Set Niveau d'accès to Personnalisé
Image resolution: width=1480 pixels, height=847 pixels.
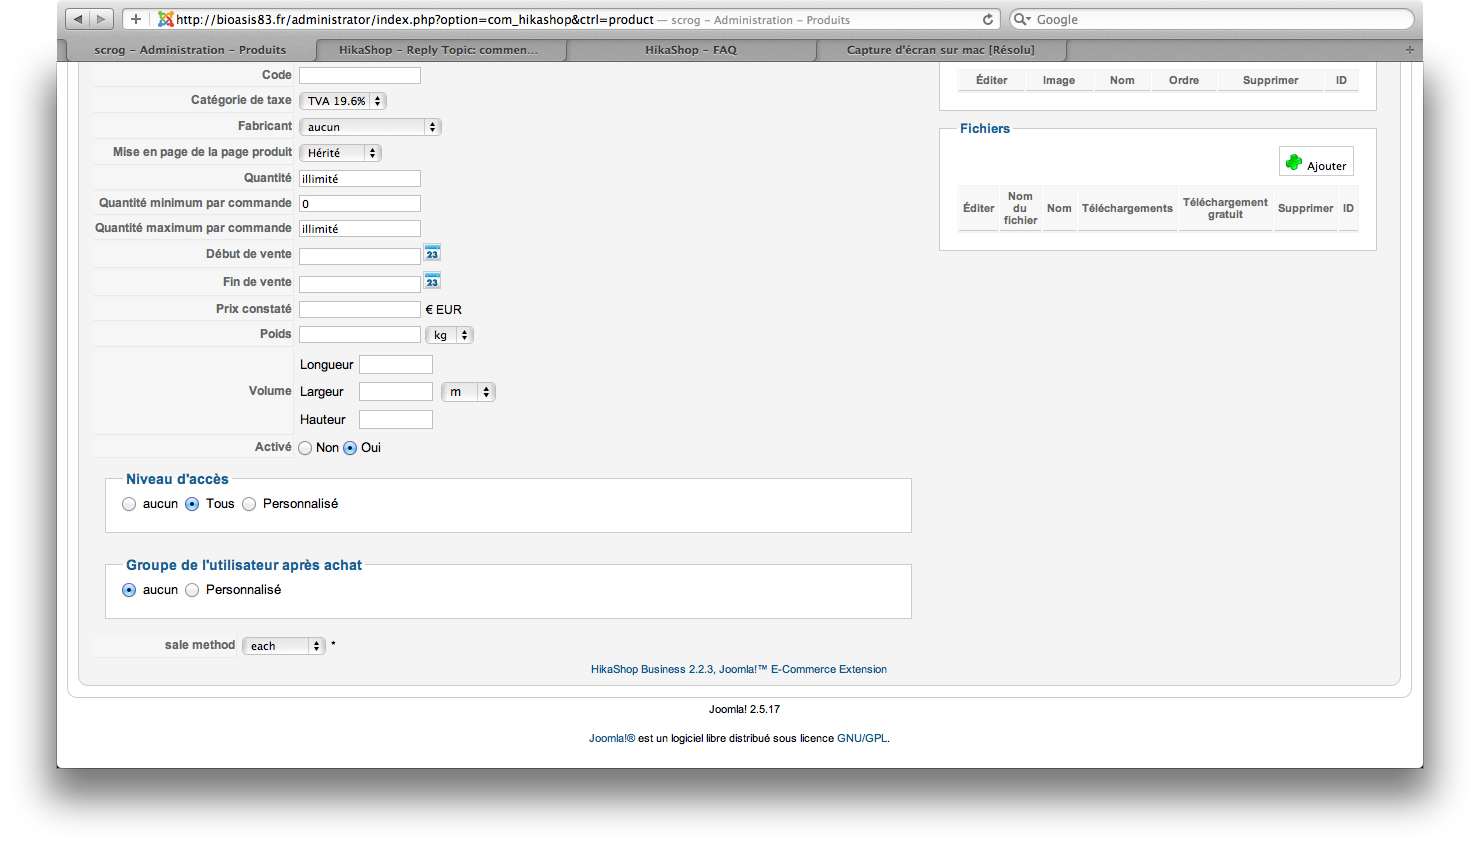[250, 504]
